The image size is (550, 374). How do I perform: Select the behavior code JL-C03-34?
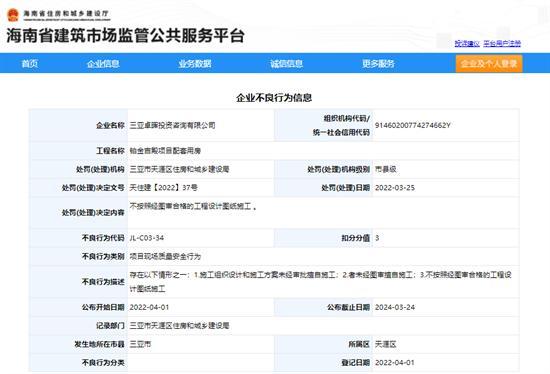pos(147,238)
